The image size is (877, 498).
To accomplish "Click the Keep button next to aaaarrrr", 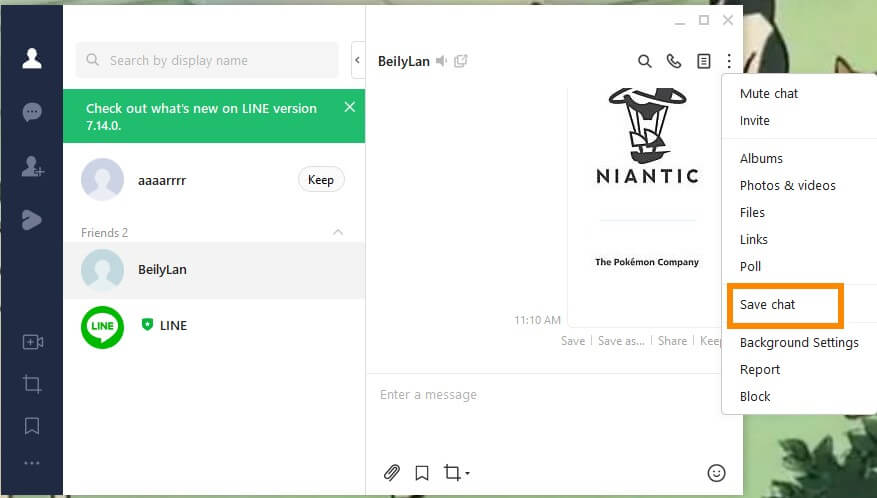I will click(321, 180).
